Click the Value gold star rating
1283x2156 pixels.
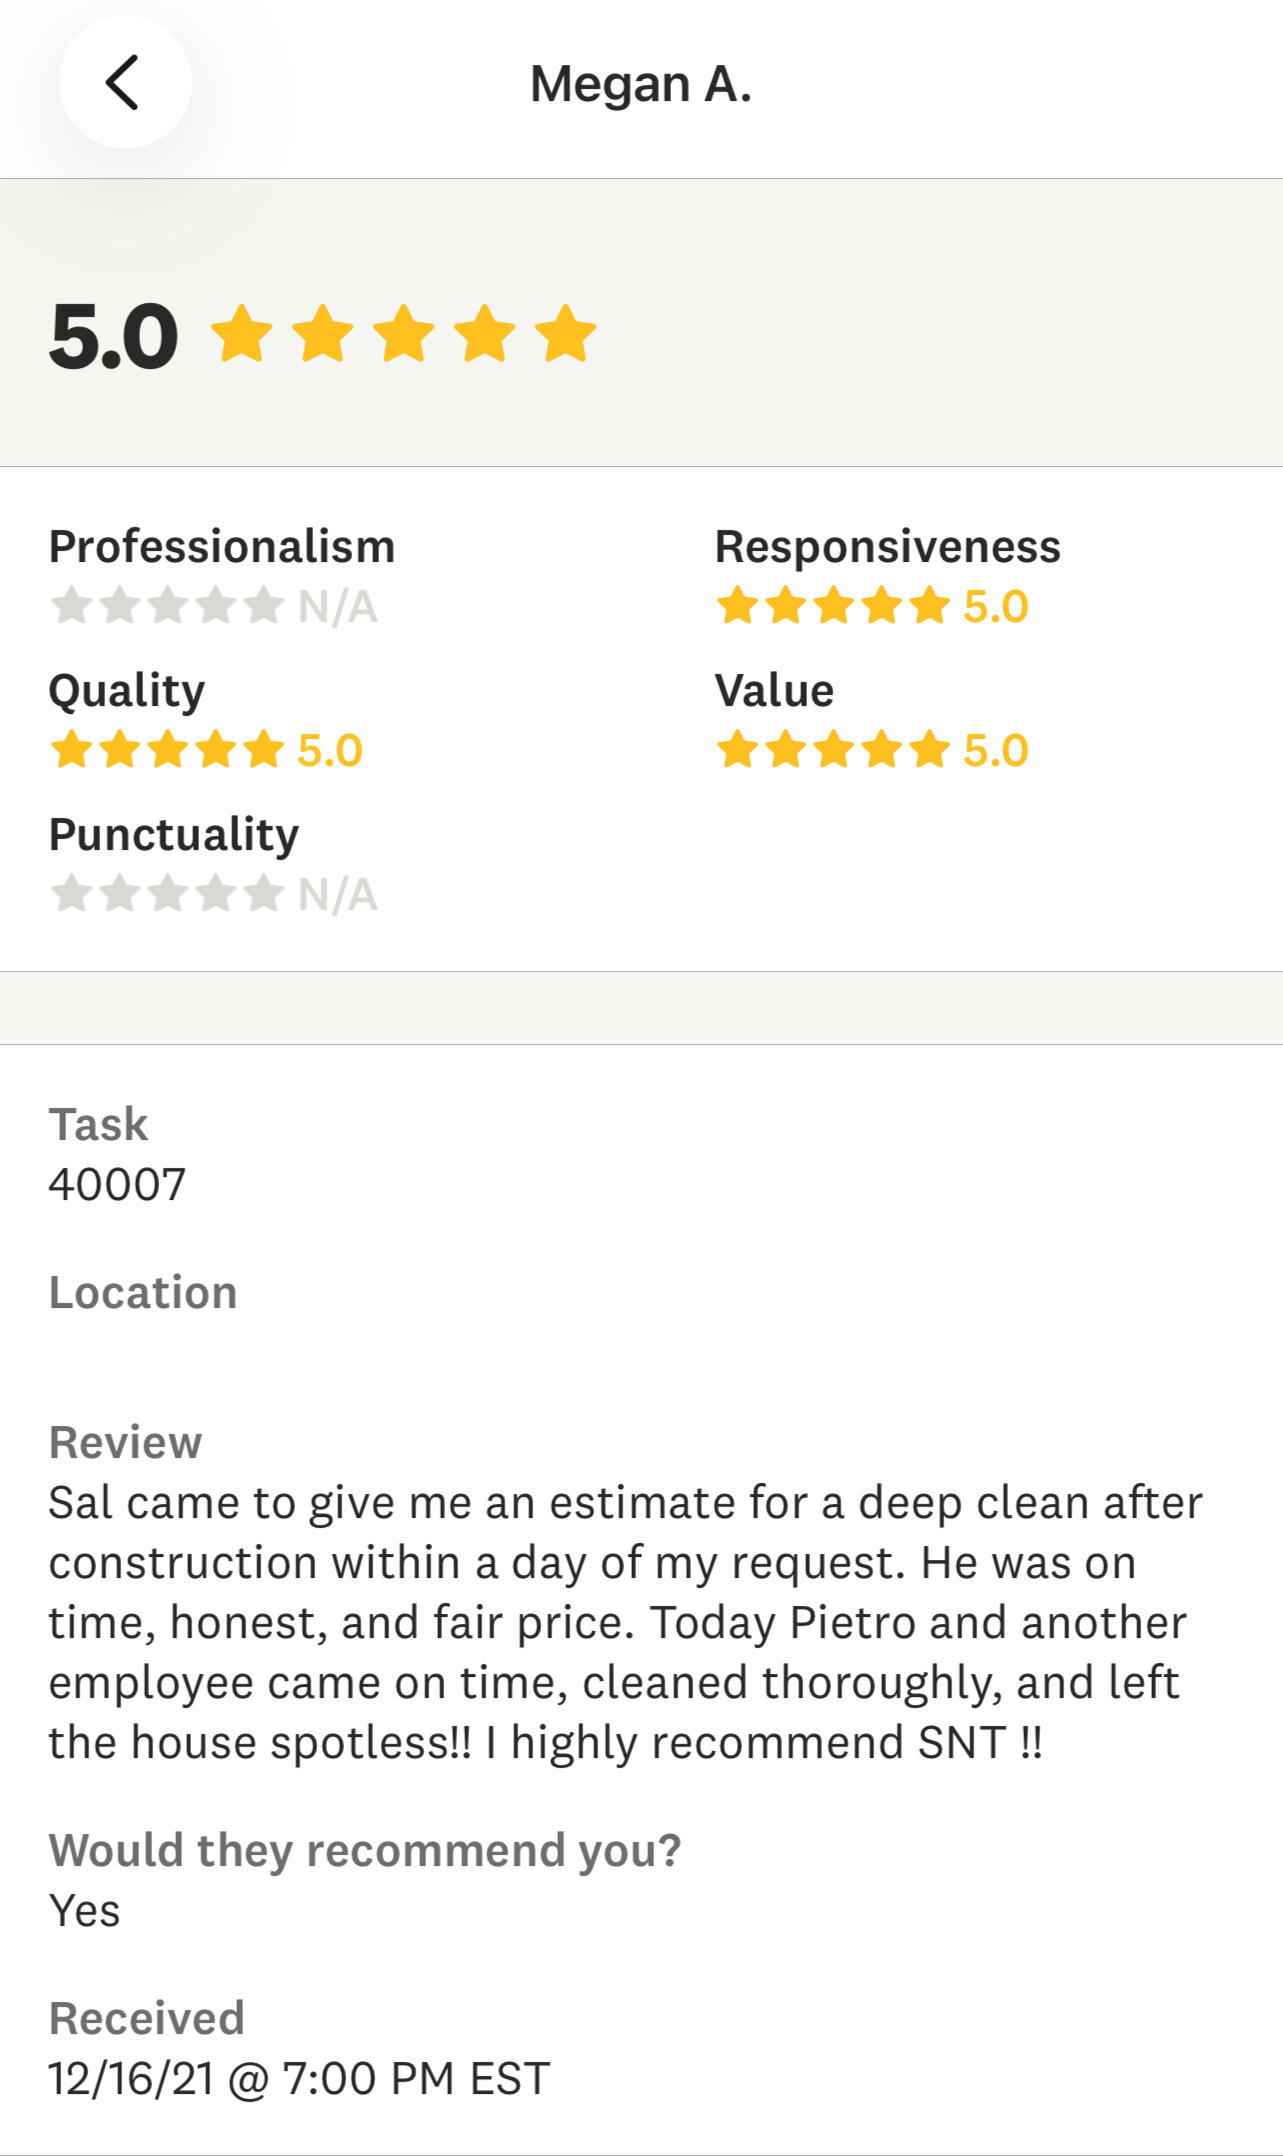(833, 750)
